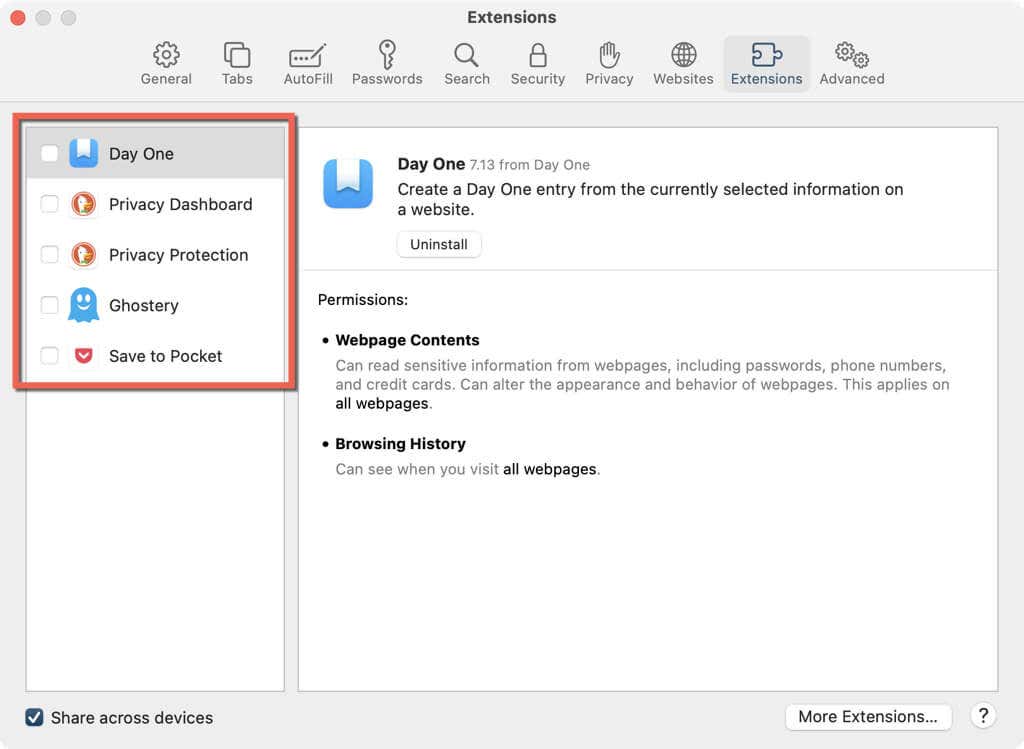Enable the Privacy Protection extension checkbox
The width and height of the screenshot is (1024, 749).
[50, 254]
